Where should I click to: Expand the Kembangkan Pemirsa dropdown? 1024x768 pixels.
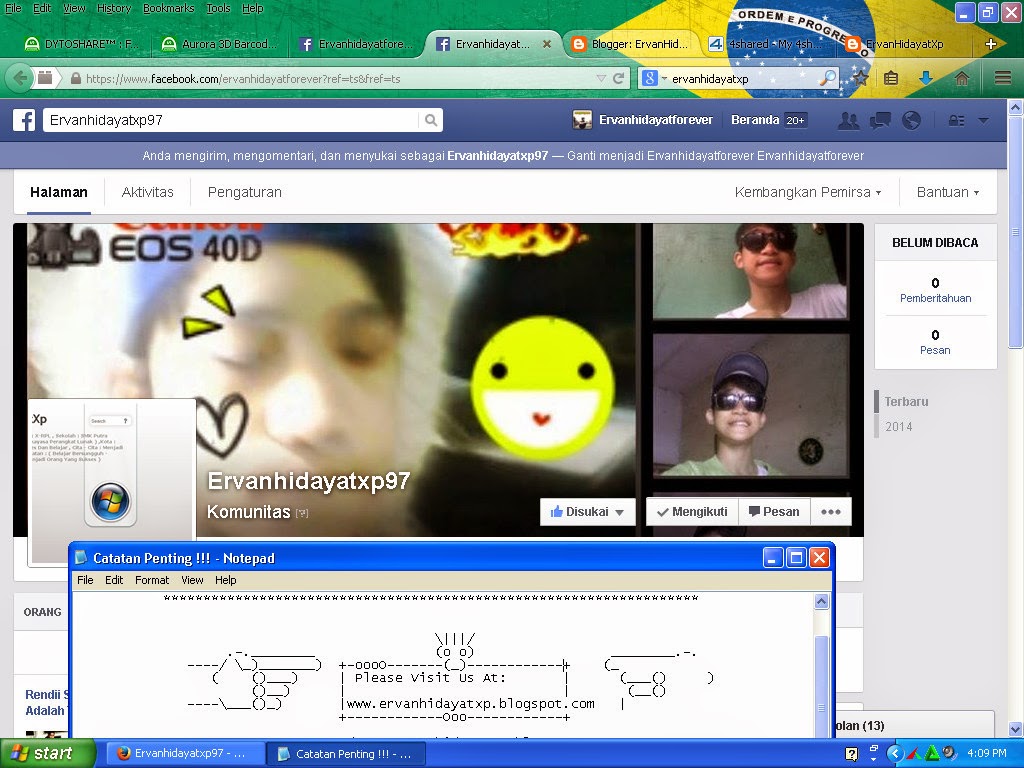808,192
